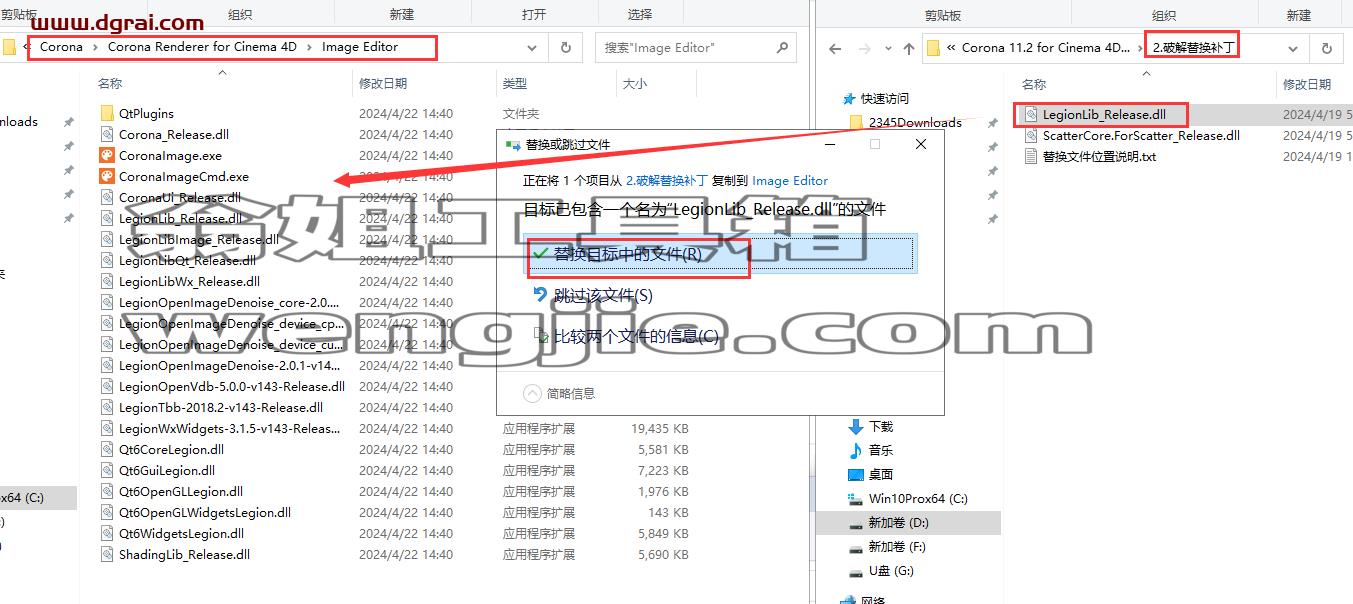Click the search magnifier in Image Editor search box
Image resolution: width=1353 pixels, height=604 pixels.
pyautogui.click(x=781, y=47)
